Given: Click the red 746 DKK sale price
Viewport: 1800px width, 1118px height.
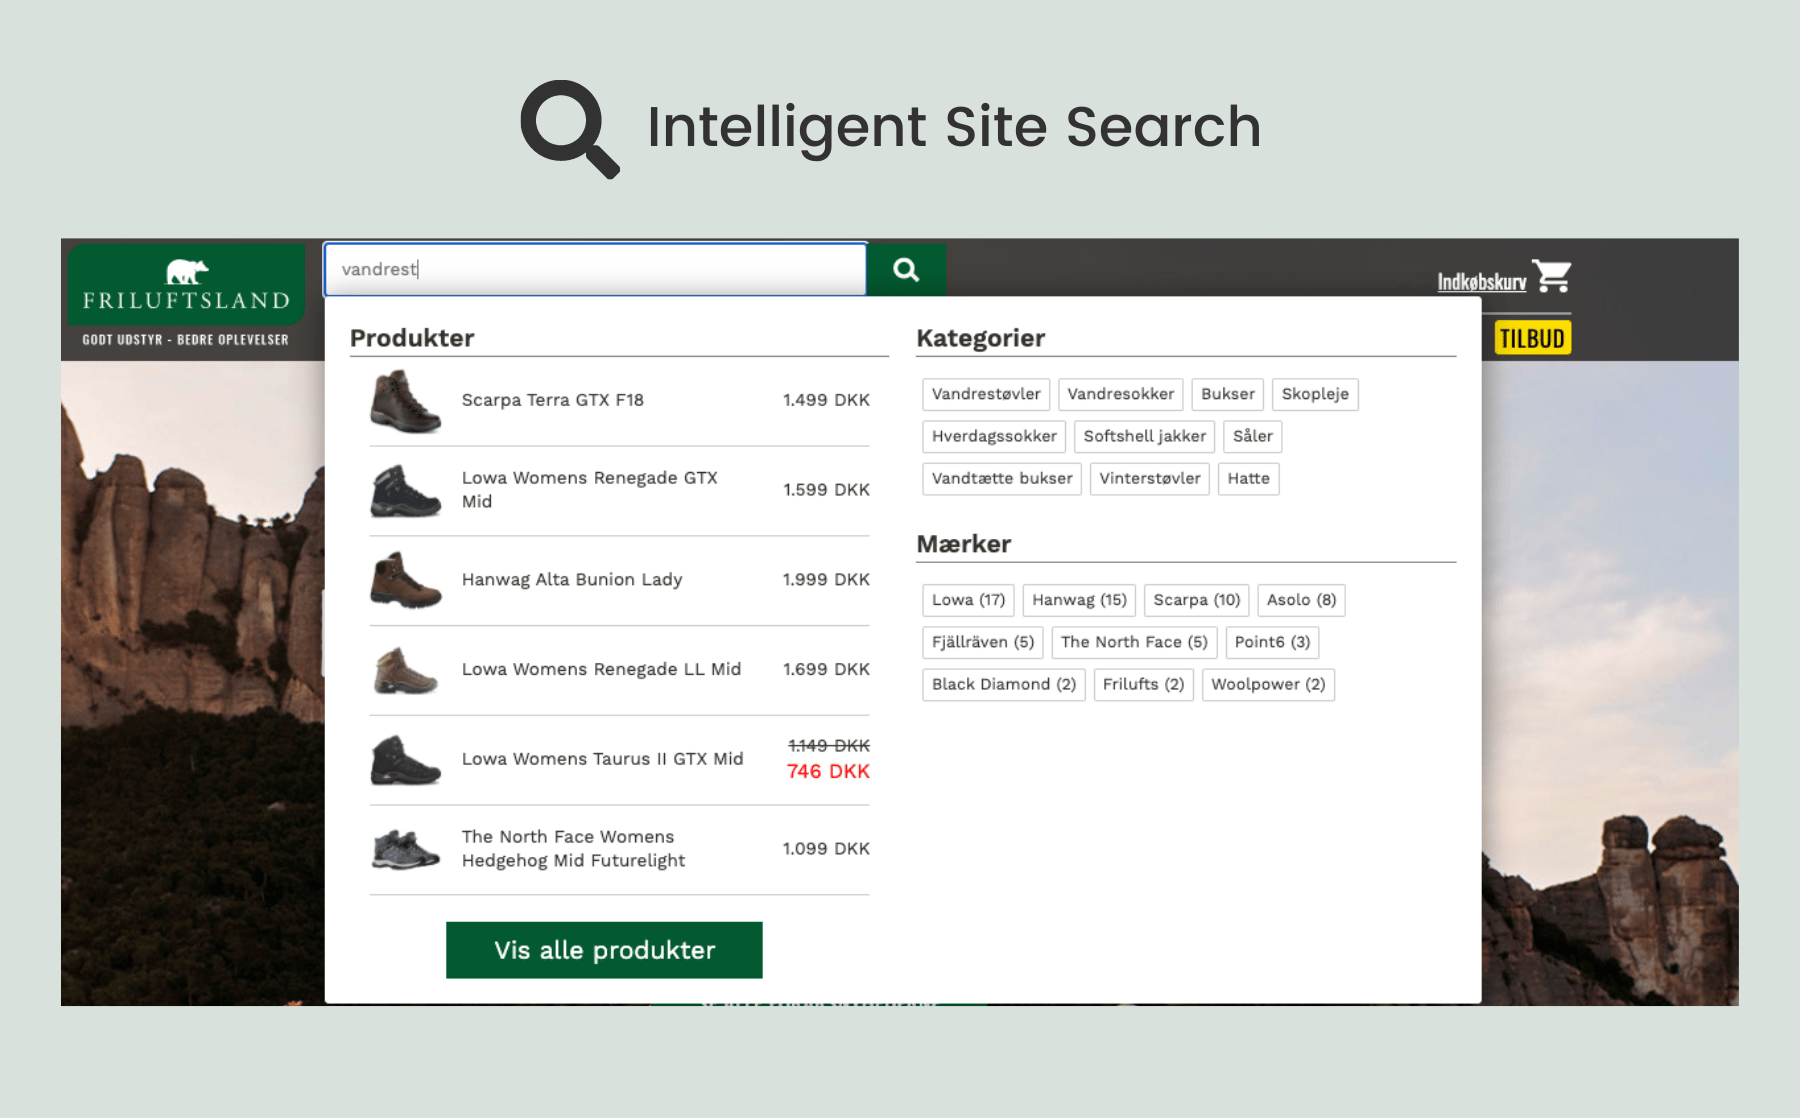Looking at the screenshot, I should (x=828, y=772).
